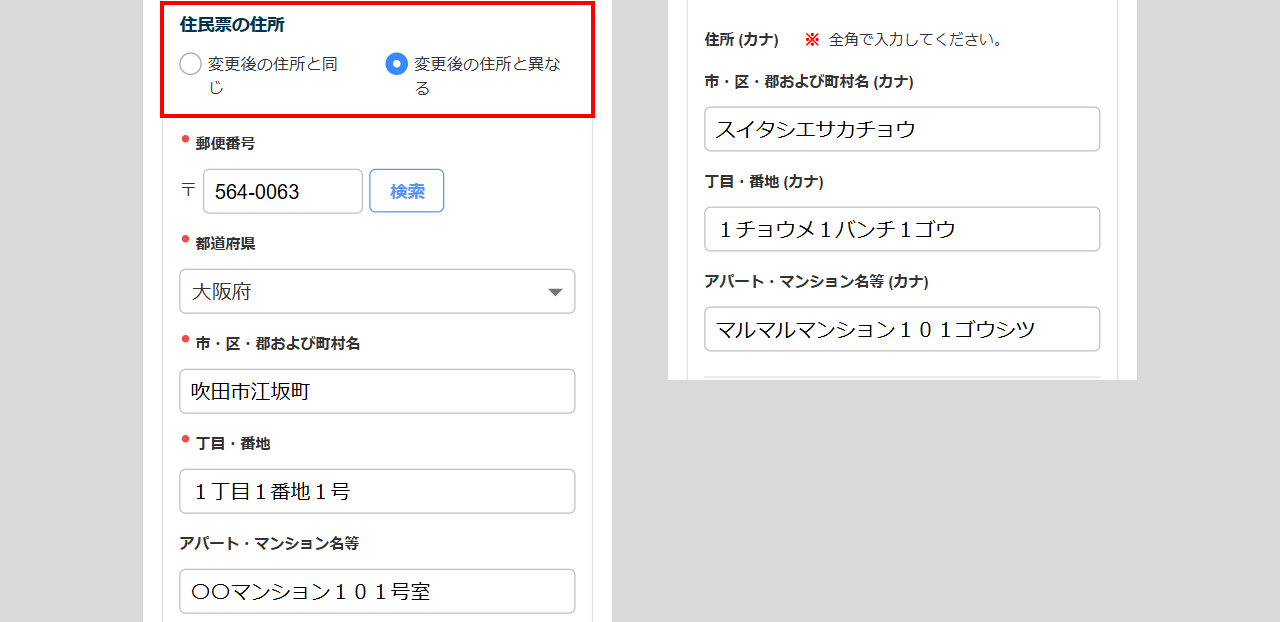Click the 住所 (カナ) section label
This screenshot has width=1280, height=622.
pos(741,40)
